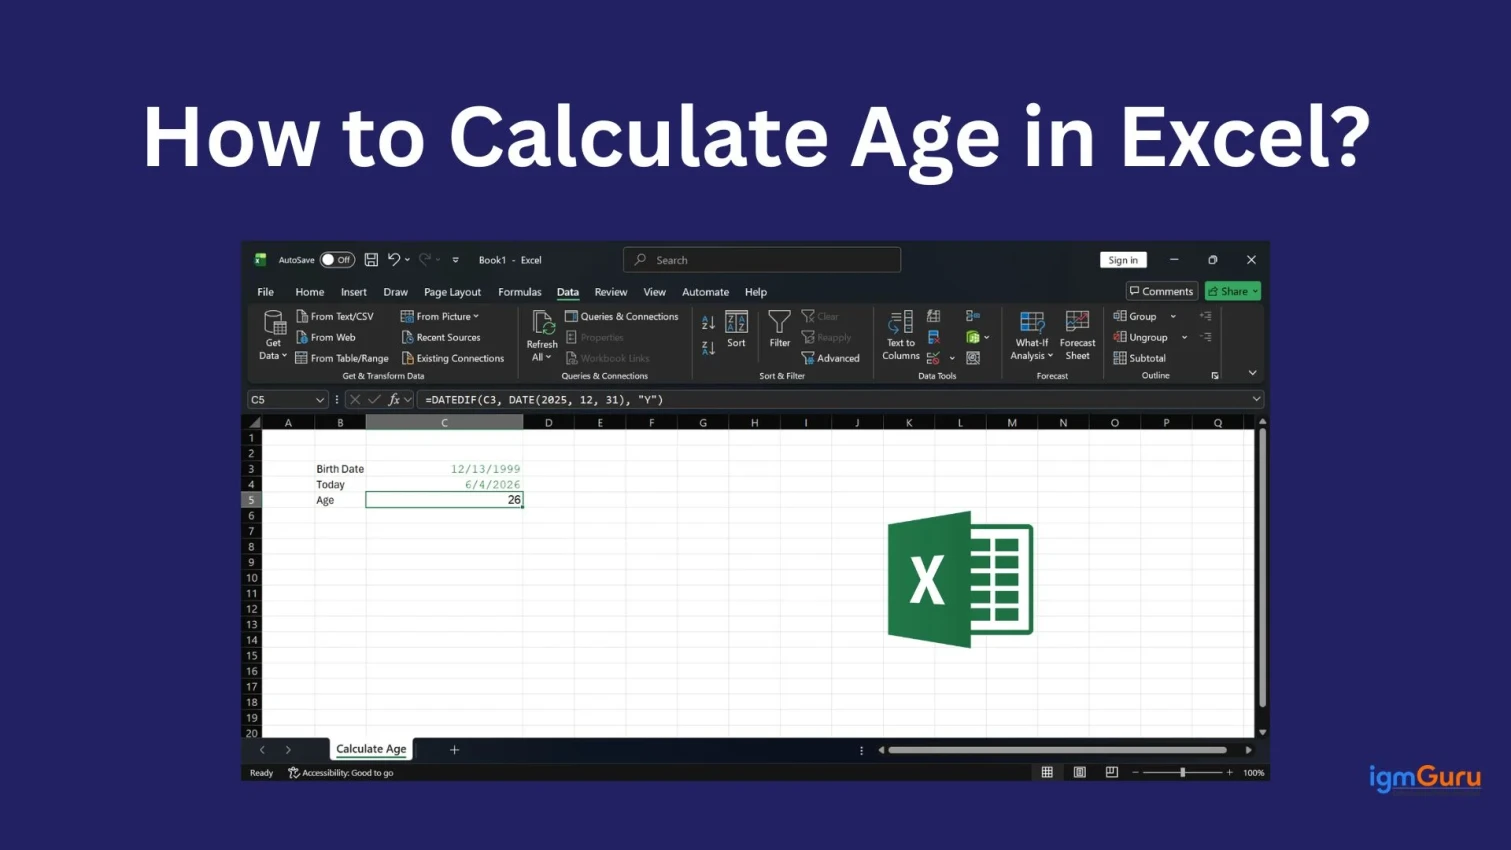The height and width of the screenshot is (850, 1511).
Task: Switch to the View tab
Action: (x=654, y=292)
